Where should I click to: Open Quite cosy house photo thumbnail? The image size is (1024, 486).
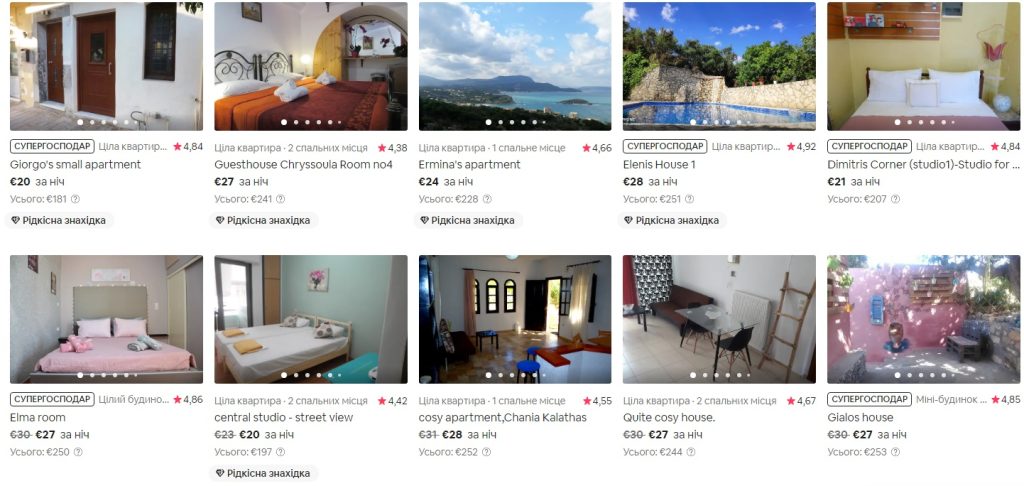point(719,319)
